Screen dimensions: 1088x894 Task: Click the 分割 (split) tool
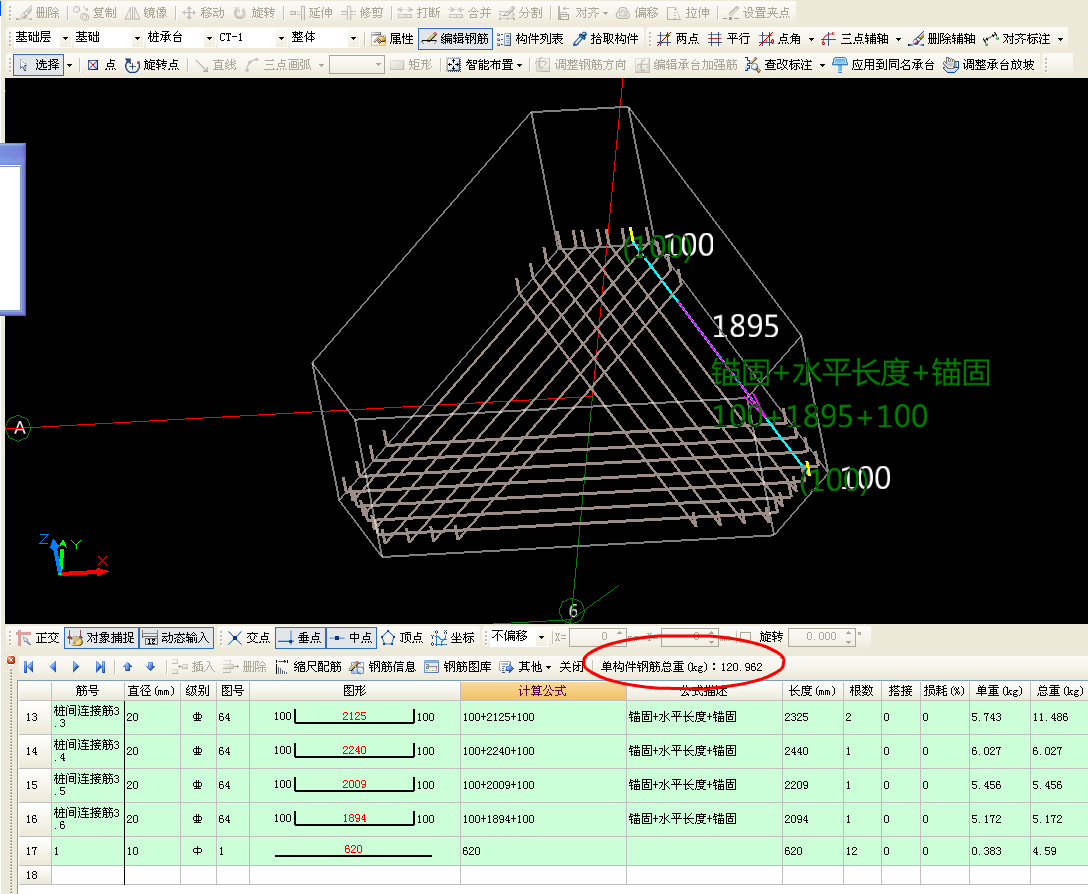(x=521, y=12)
